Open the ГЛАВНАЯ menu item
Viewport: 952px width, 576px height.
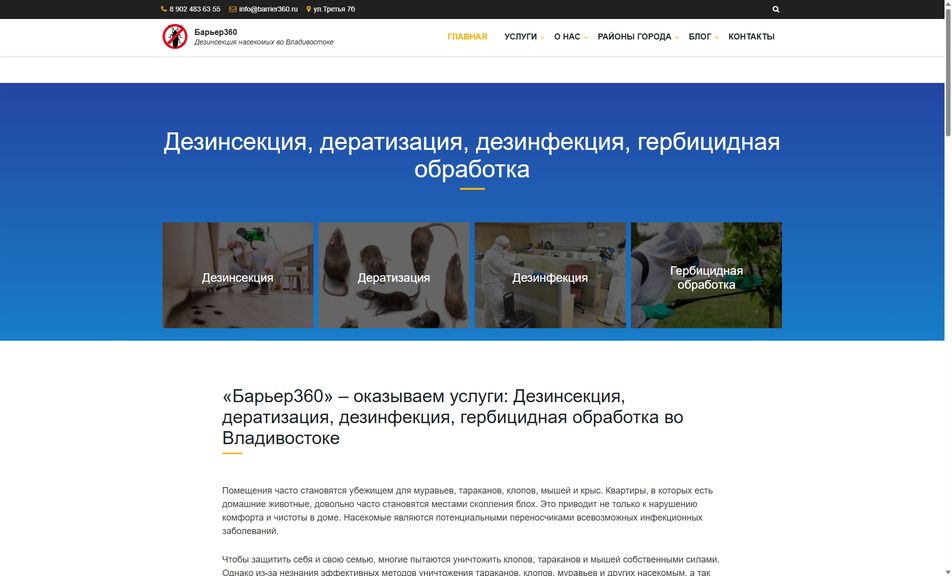(x=467, y=36)
